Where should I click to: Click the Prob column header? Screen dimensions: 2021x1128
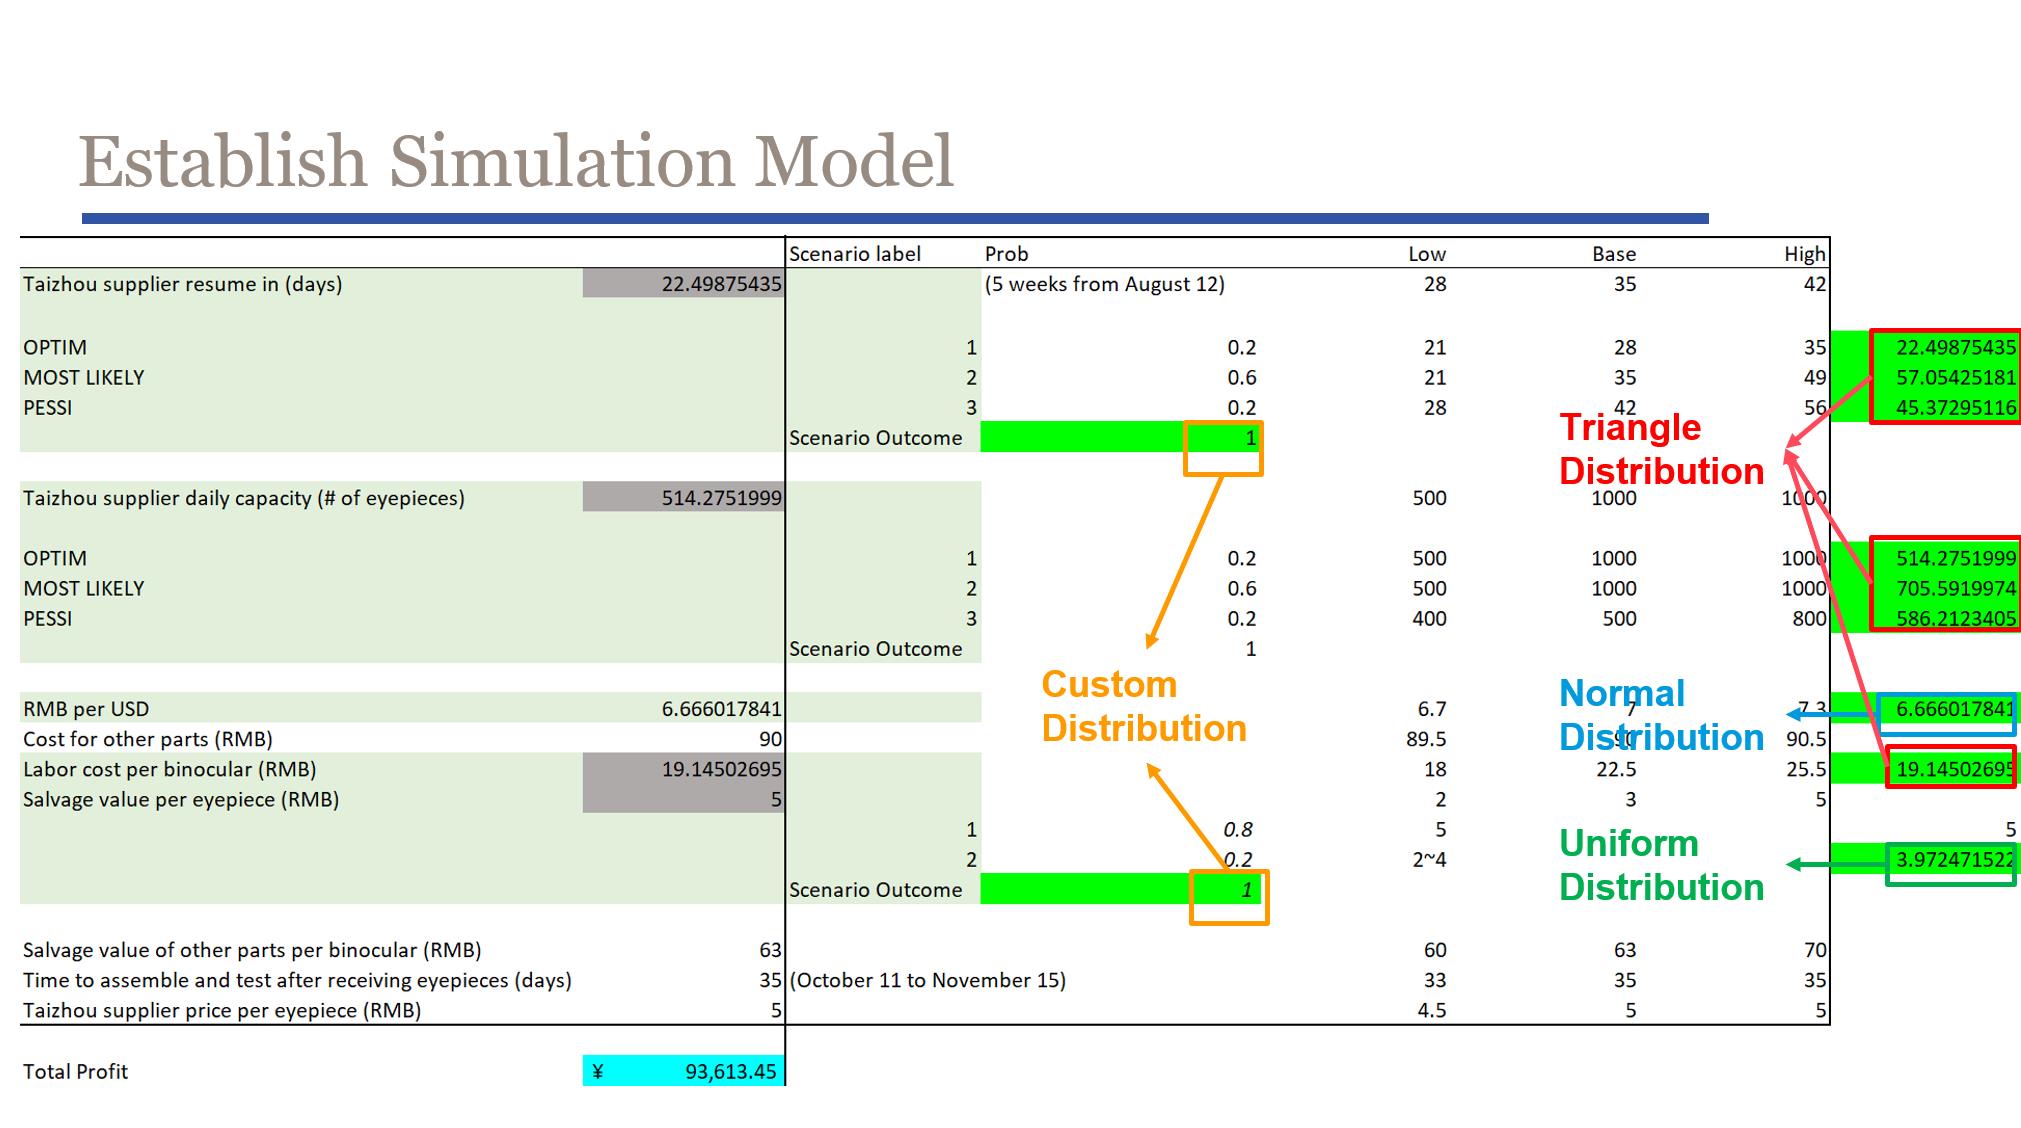coord(1006,254)
